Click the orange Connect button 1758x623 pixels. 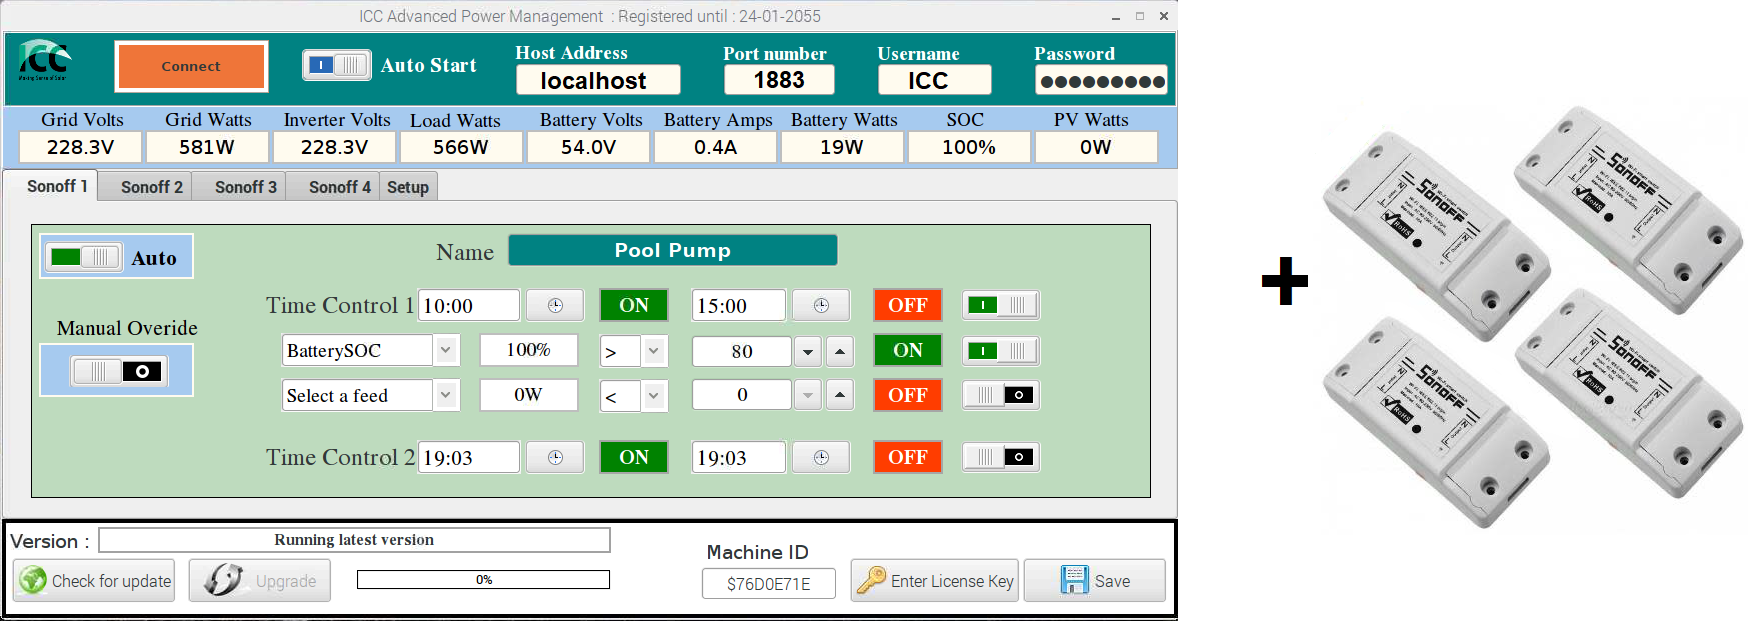pos(191,66)
